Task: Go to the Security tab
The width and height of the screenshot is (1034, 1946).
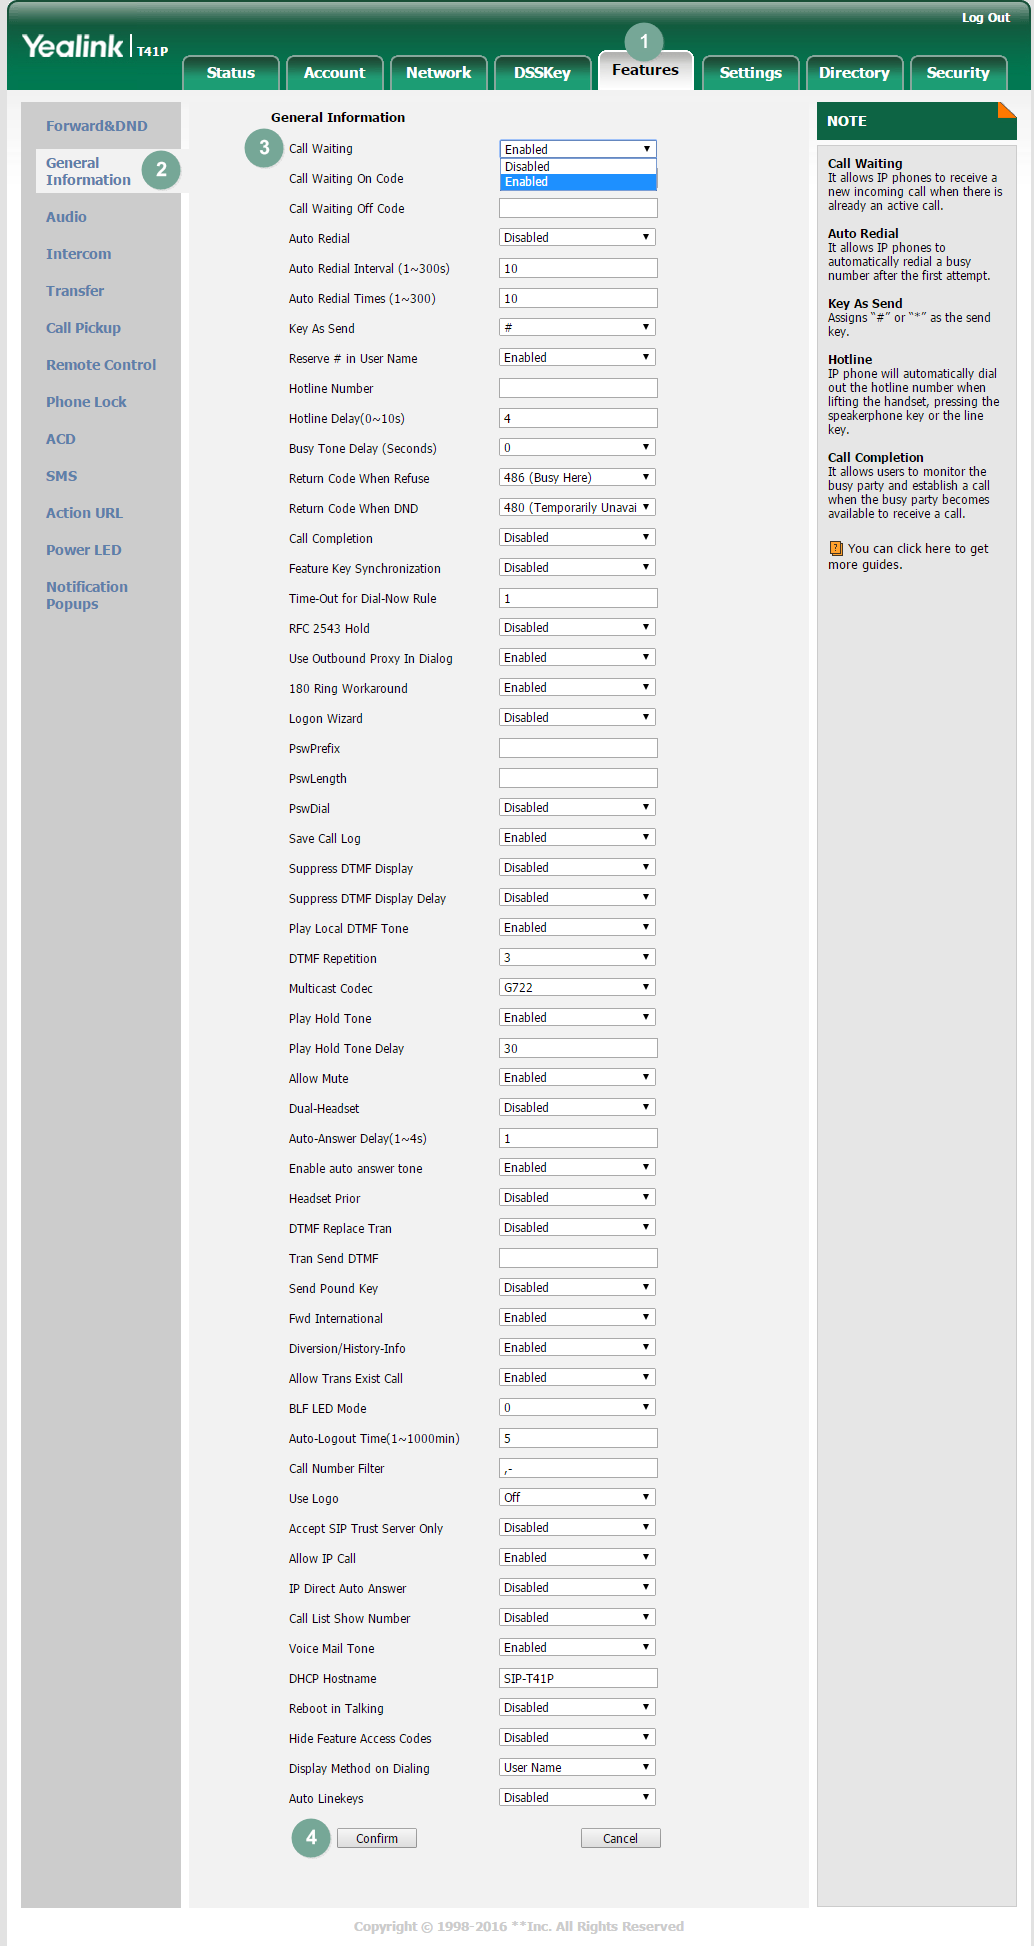Action: 957,73
